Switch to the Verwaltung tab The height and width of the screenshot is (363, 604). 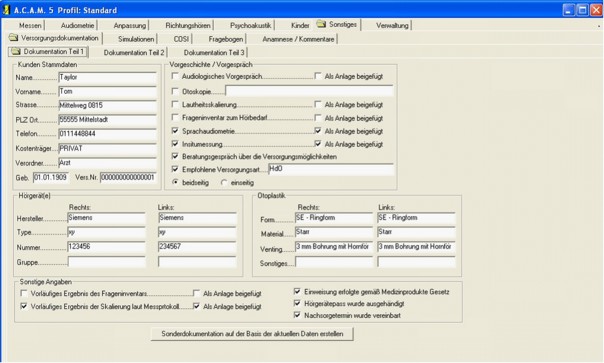tap(392, 25)
